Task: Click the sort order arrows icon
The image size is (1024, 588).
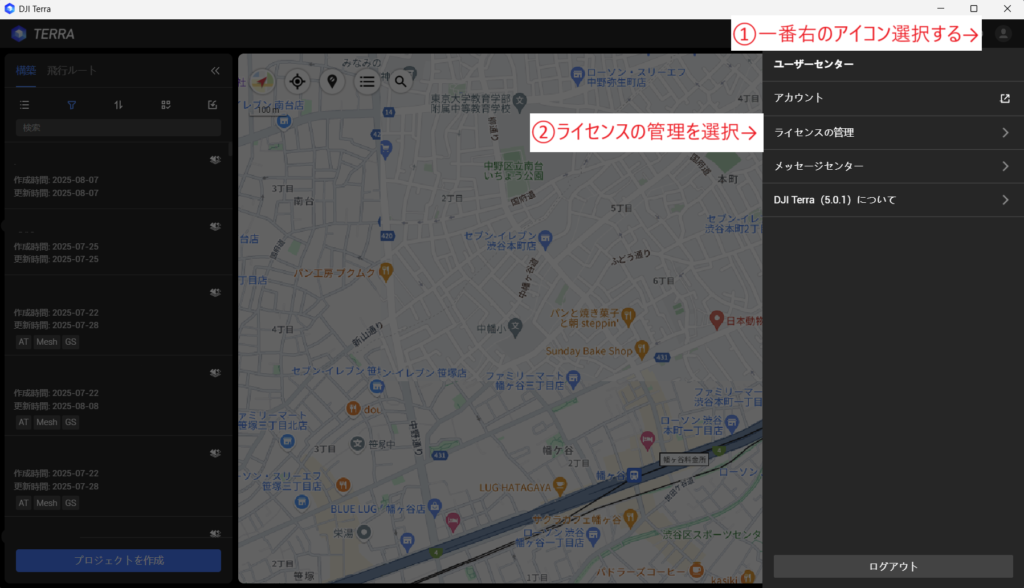Action: 118,104
